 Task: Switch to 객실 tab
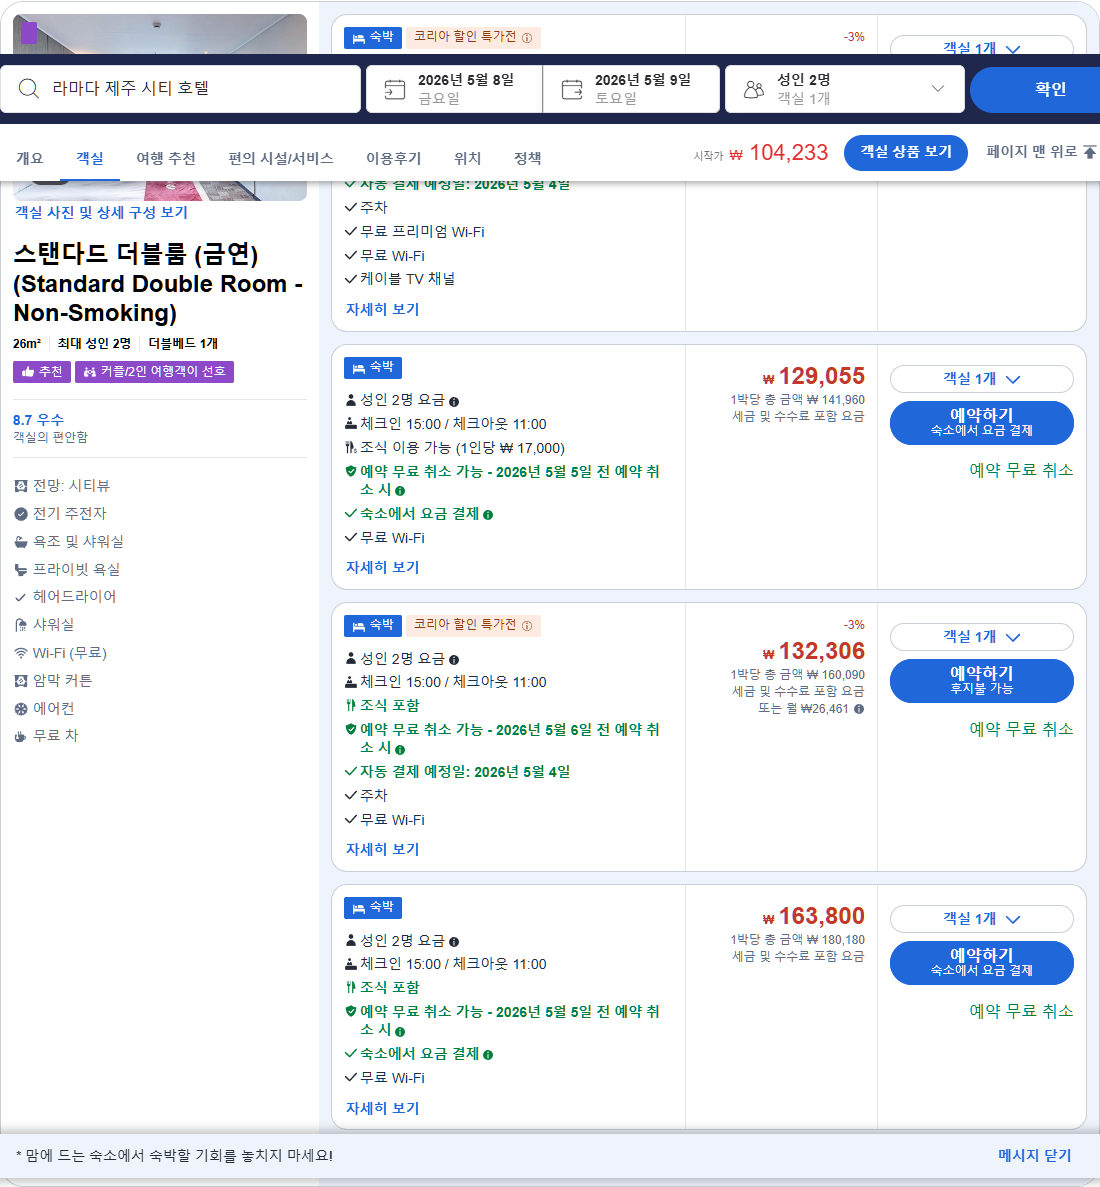coord(90,158)
